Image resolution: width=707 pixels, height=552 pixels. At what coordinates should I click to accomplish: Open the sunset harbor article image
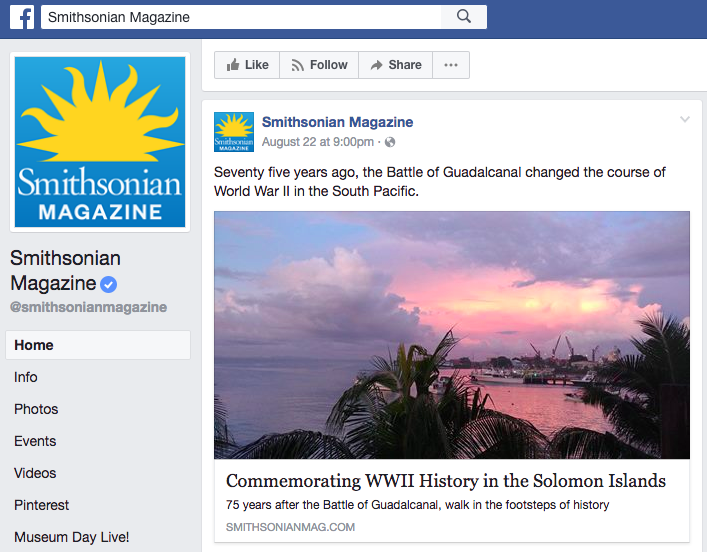(452, 335)
